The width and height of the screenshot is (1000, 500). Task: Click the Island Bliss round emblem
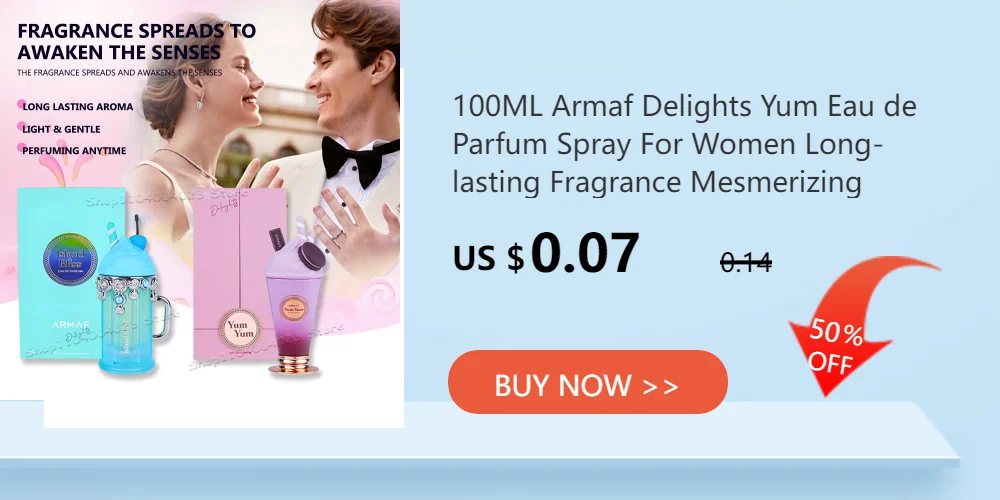point(70,259)
